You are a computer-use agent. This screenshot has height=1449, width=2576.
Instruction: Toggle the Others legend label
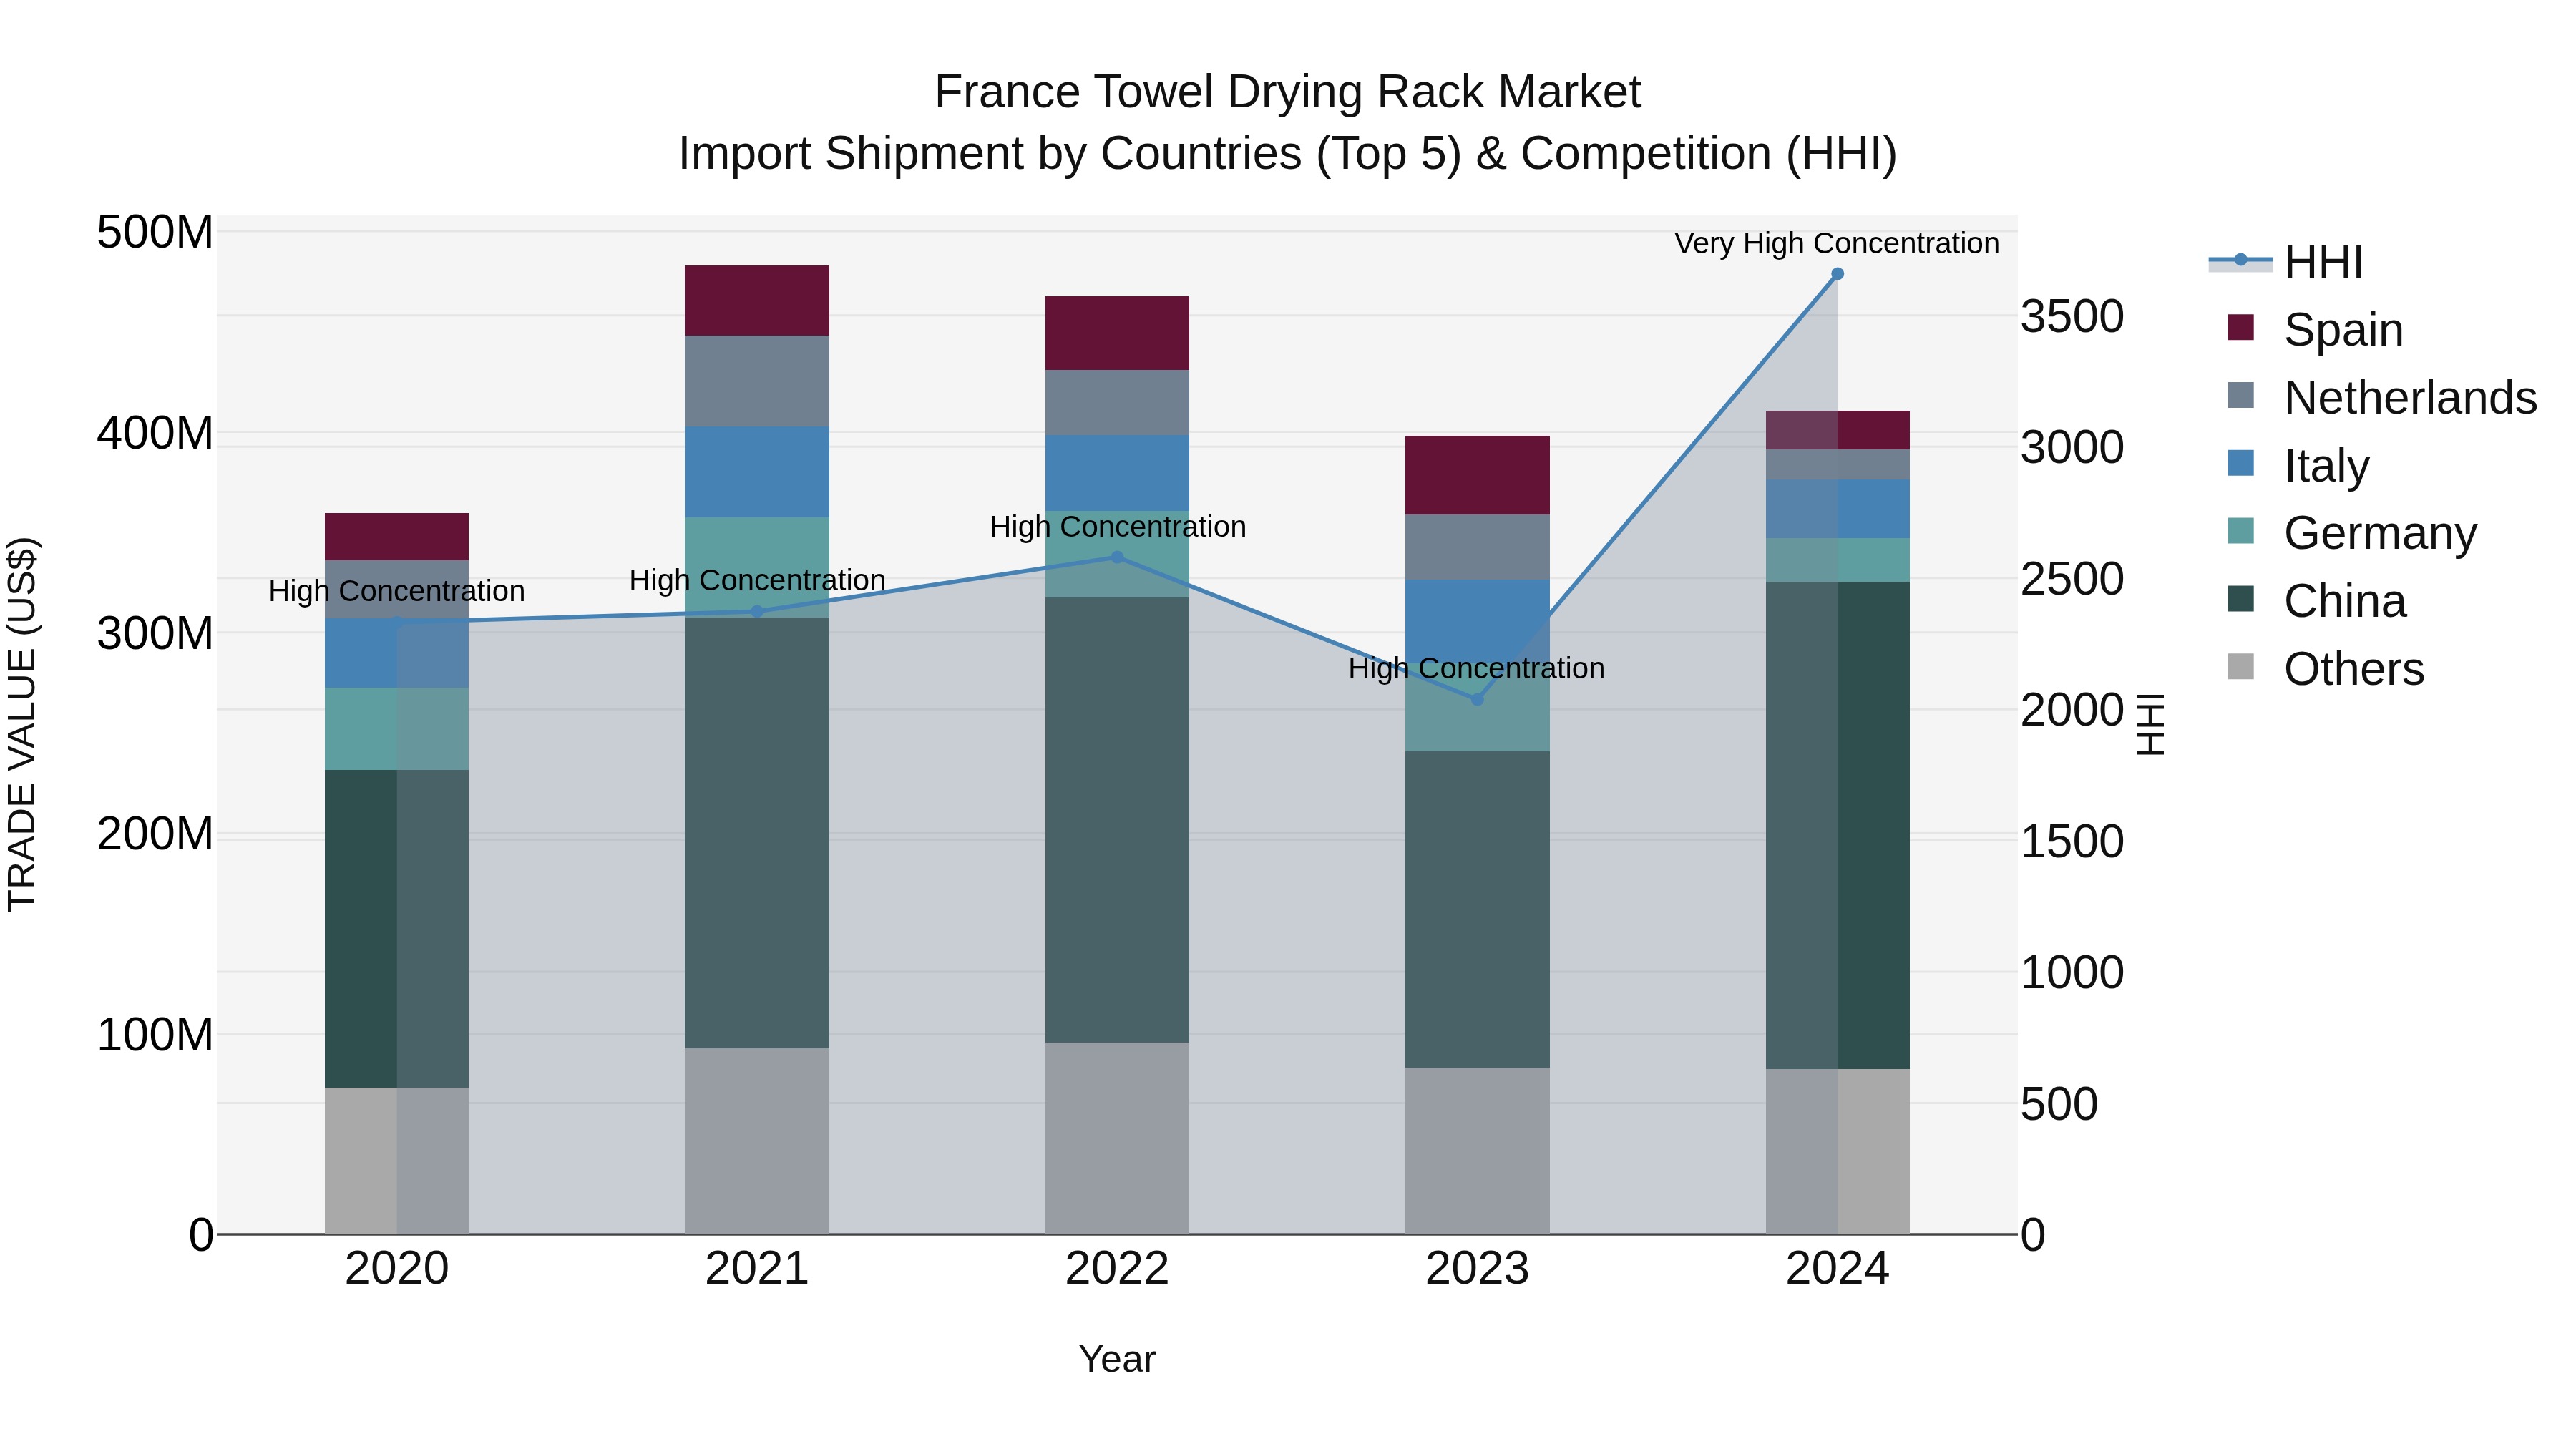click(x=2354, y=669)
